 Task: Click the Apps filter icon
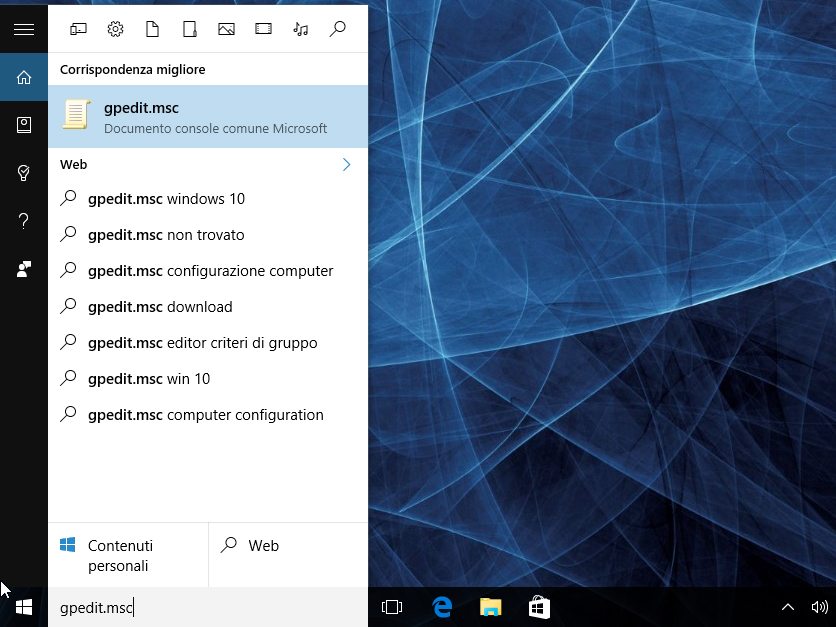tap(79, 29)
